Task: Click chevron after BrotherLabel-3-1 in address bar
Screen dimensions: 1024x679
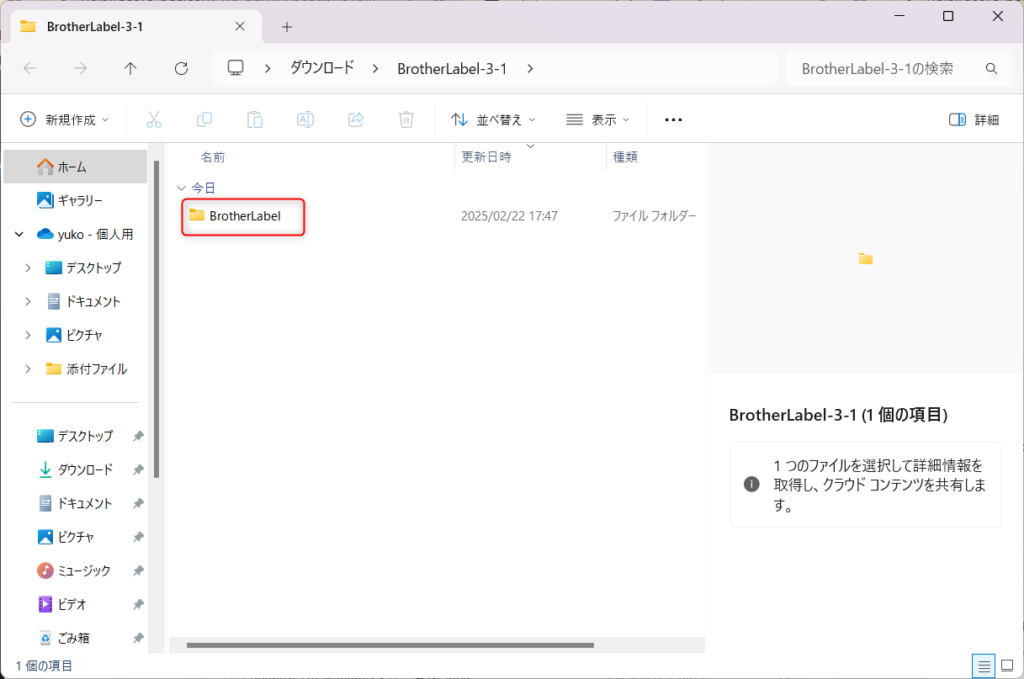Action: point(530,69)
